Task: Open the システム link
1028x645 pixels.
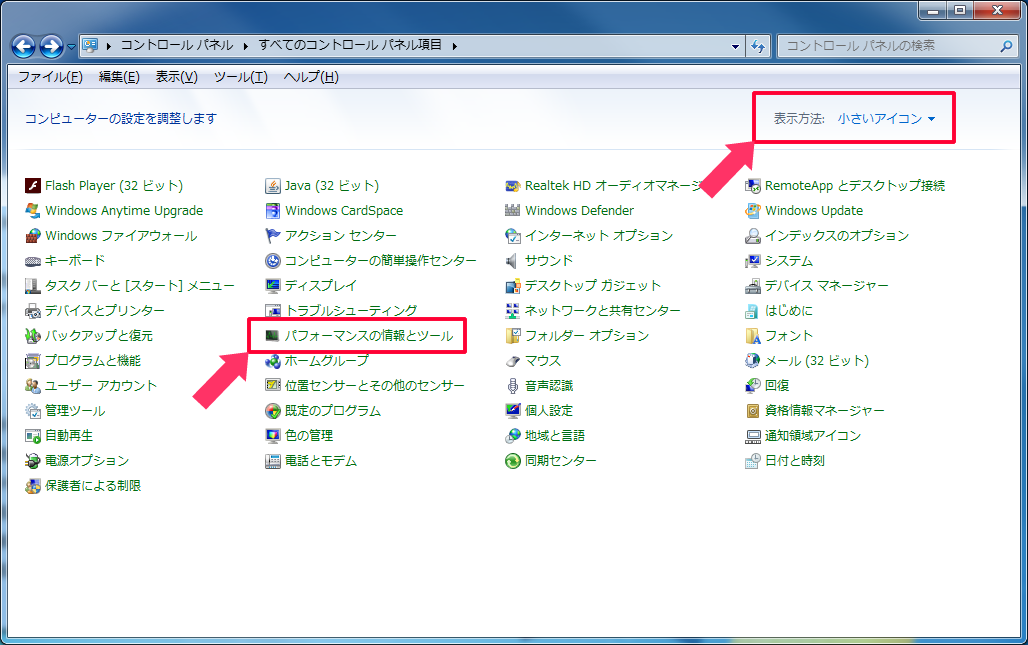Action: [789, 261]
